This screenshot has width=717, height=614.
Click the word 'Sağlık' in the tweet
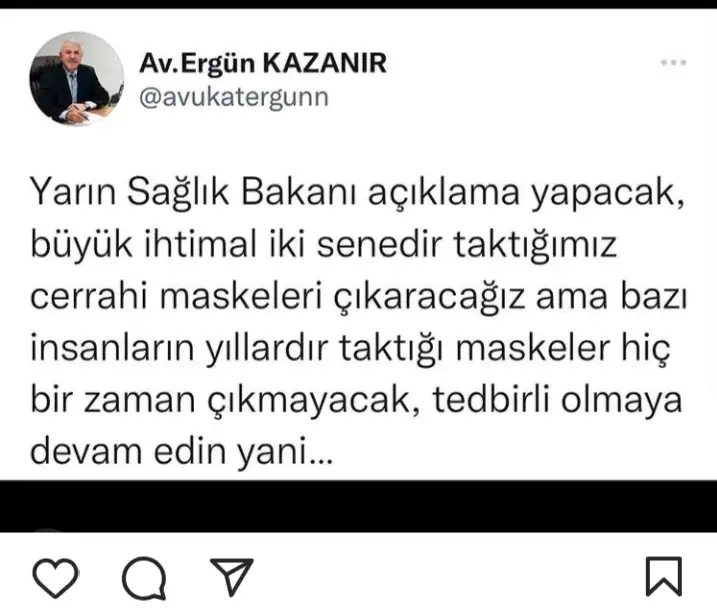[177, 193]
